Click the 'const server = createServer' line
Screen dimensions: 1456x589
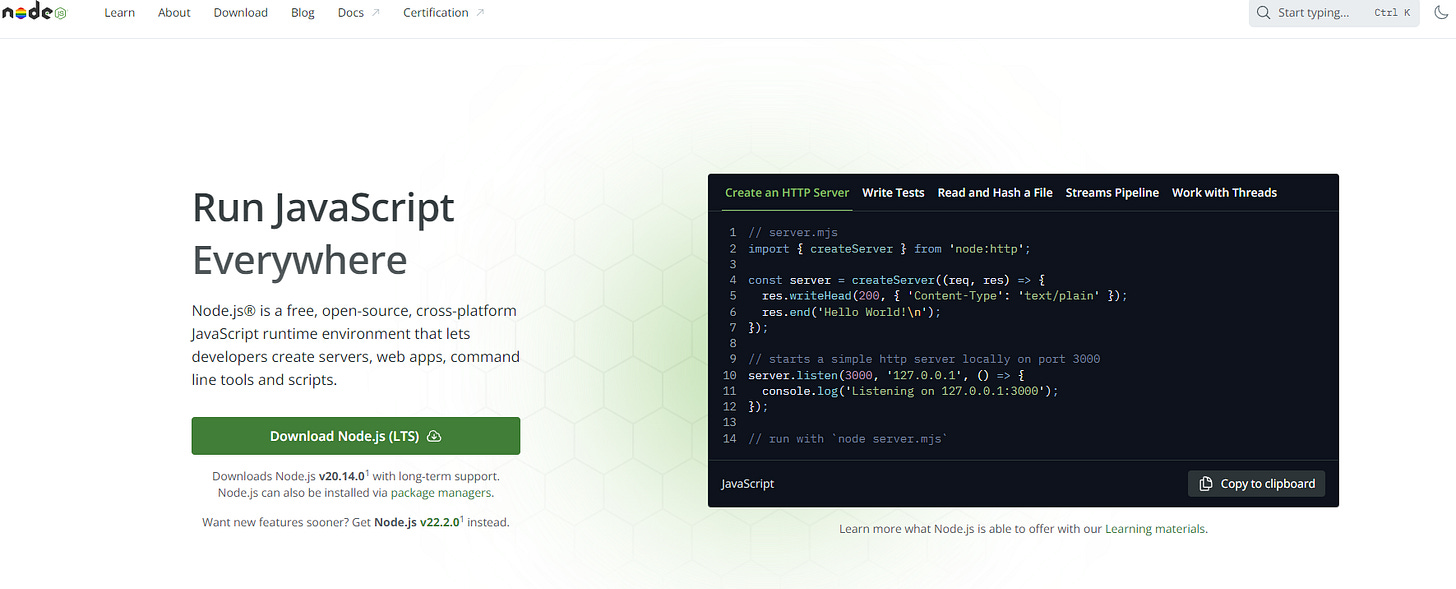pyautogui.click(x=896, y=280)
